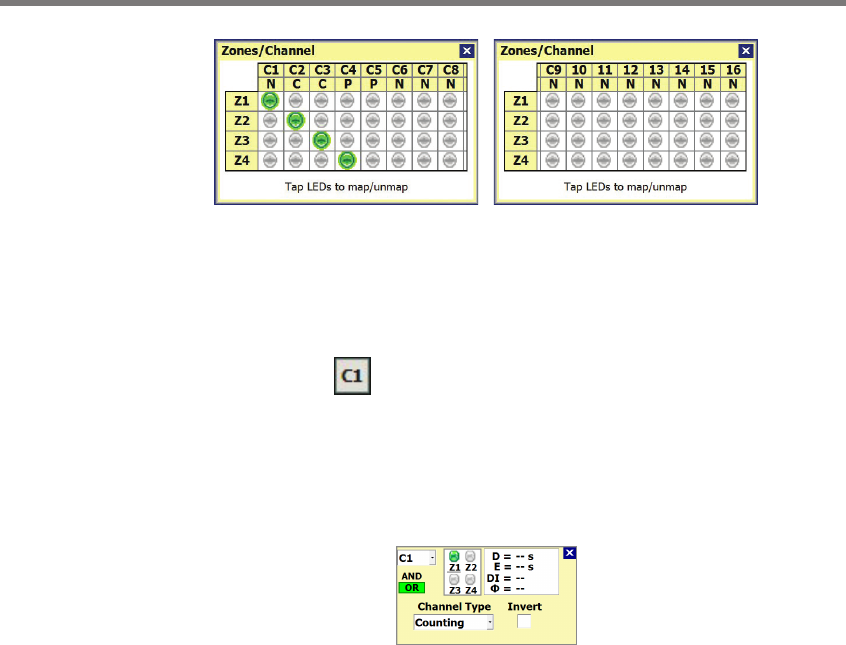Click the D = -- s delay value
The width and height of the screenshot is (846, 645).
513,556
